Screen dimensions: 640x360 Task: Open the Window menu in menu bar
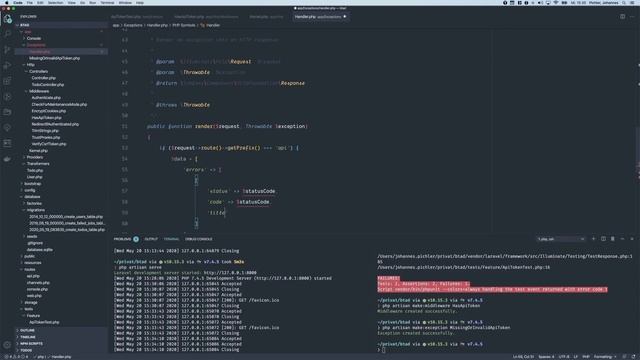pyautogui.click(x=125, y=2)
